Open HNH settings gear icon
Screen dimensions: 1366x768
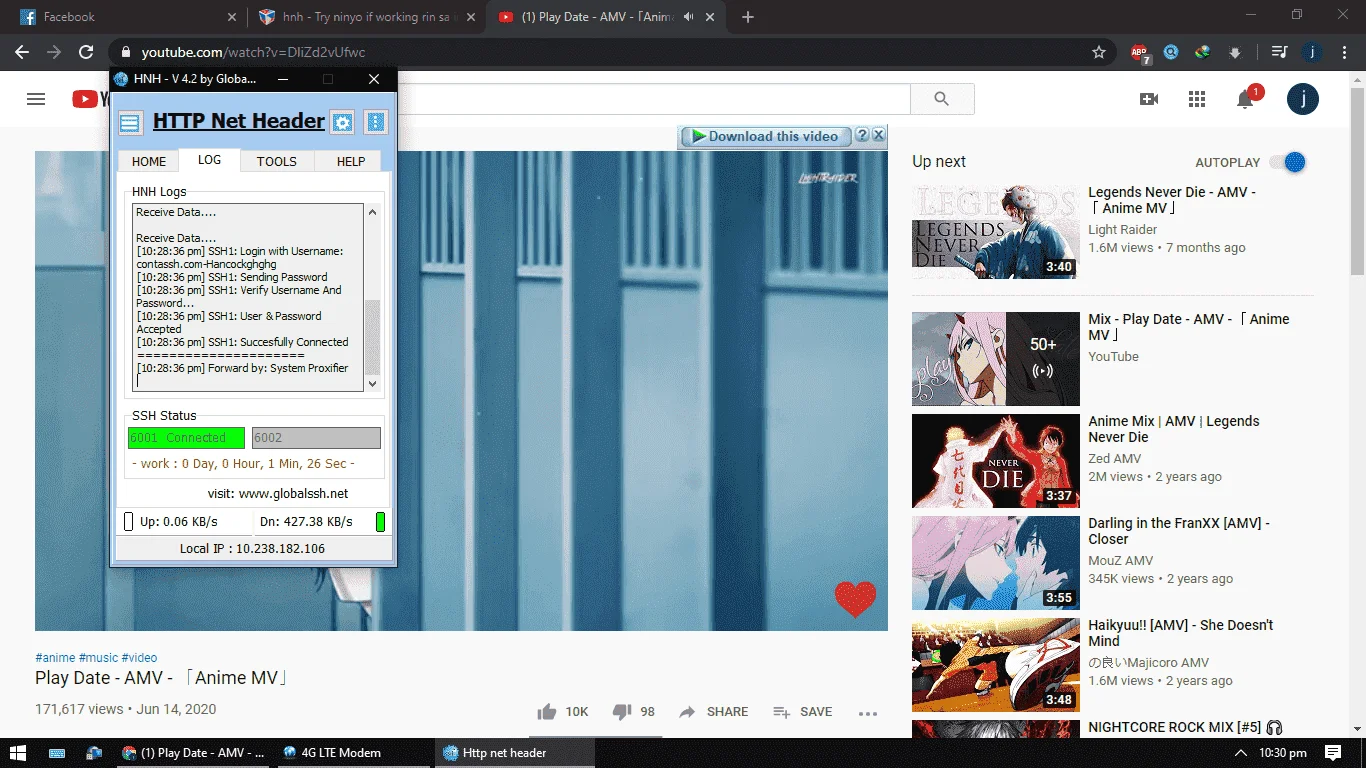pyautogui.click(x=343, y=122)
